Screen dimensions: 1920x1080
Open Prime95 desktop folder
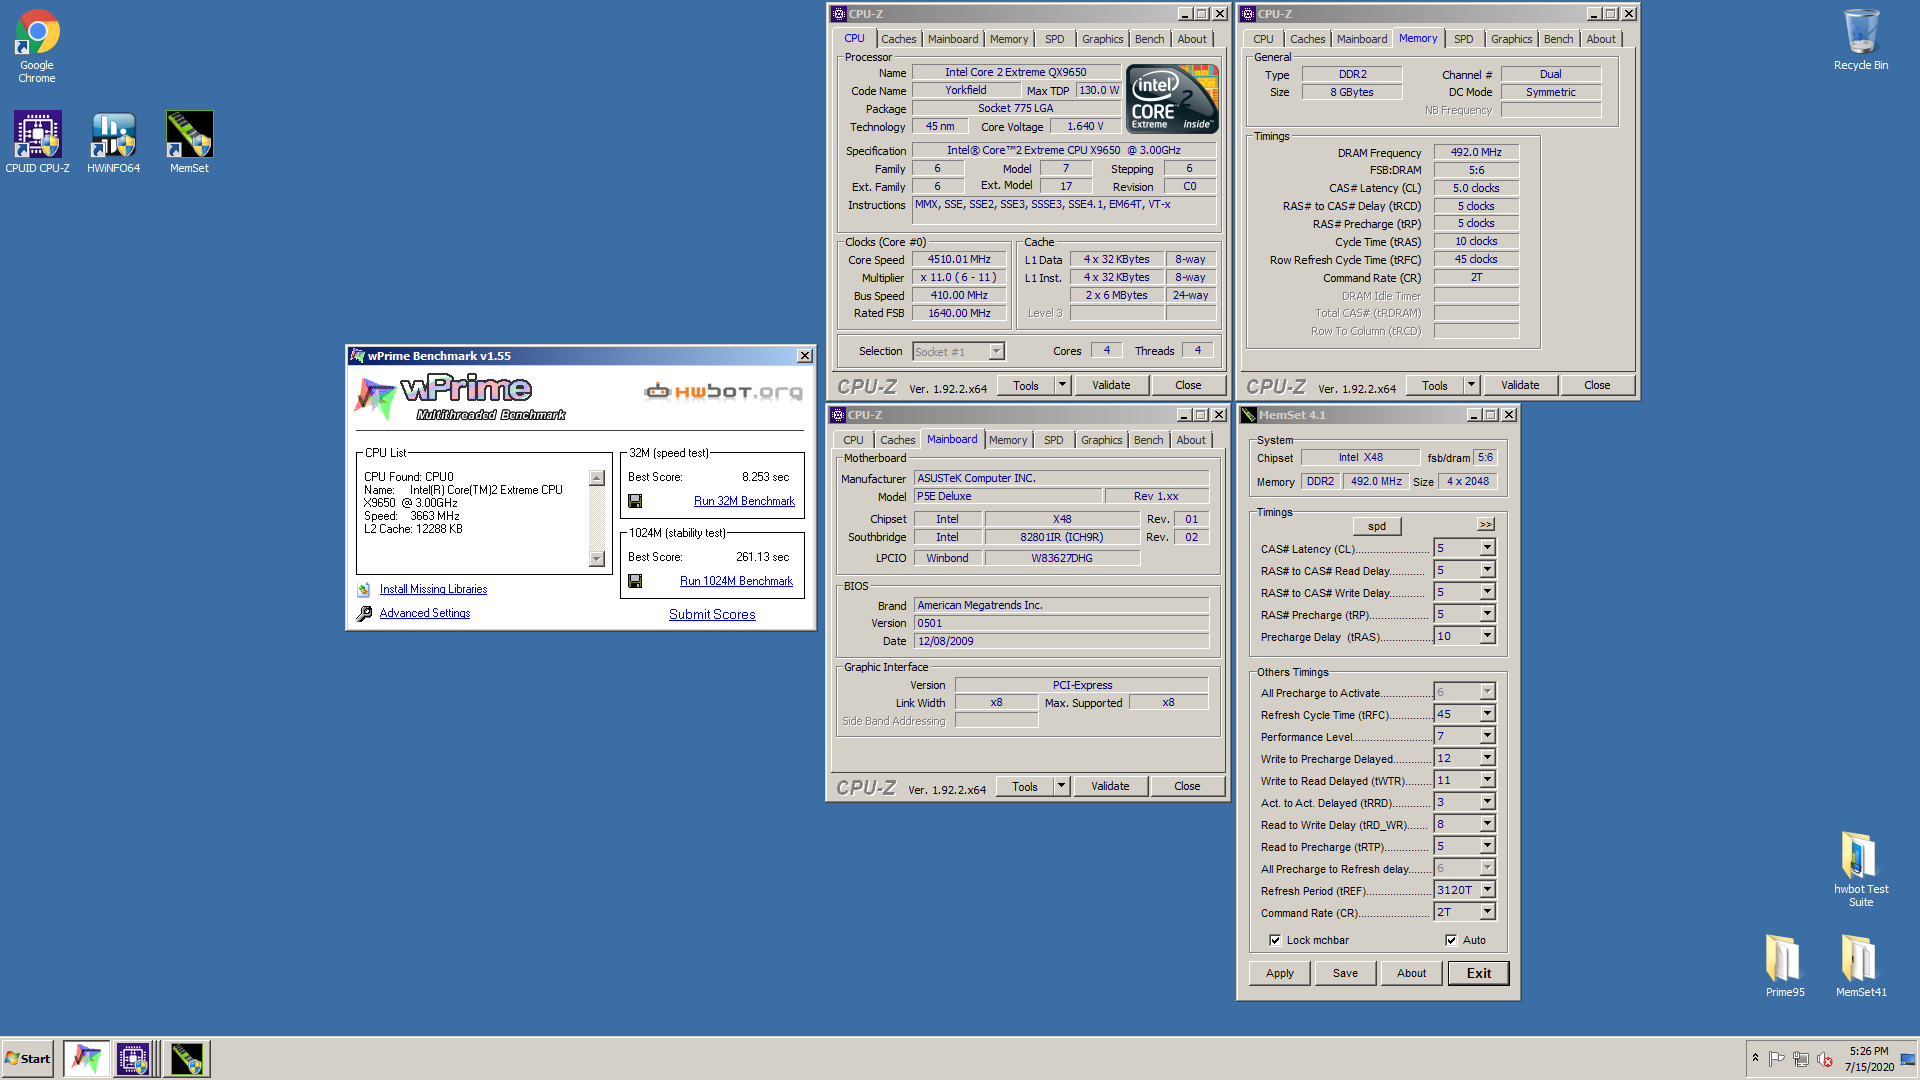[1784, 965]
